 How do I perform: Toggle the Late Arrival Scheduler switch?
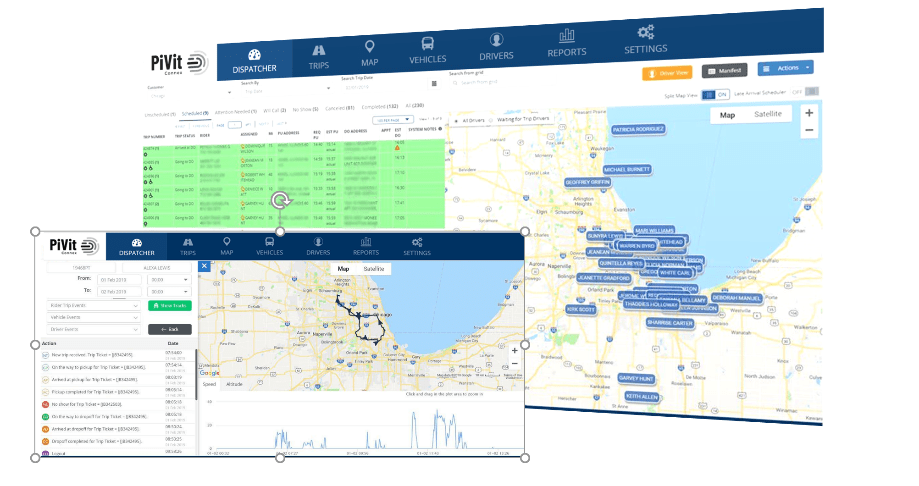pos(813,92)
